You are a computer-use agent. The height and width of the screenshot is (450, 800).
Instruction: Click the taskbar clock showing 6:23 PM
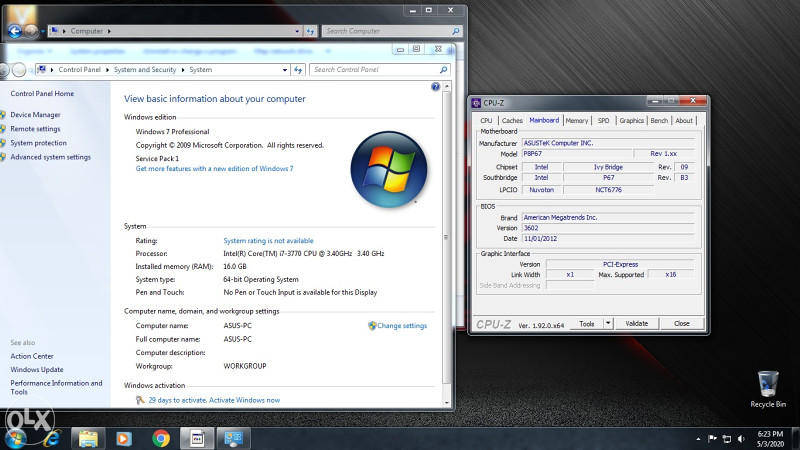770,439
